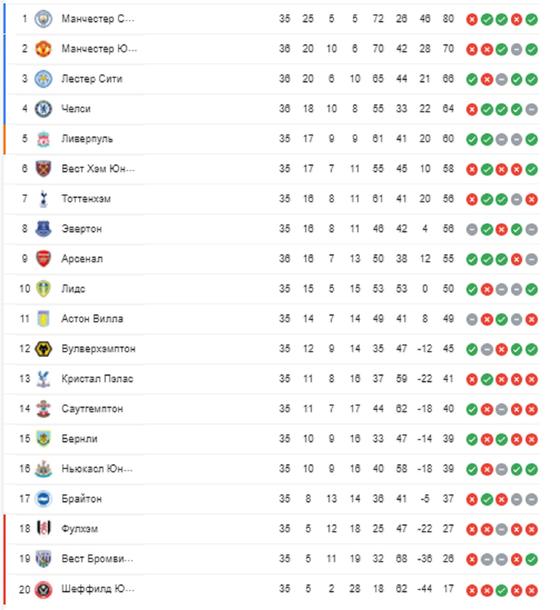Open the Кристал Пэлас team link
Image resolution: width=560 pixels, height=610 pixels.
tap(97, 379)
